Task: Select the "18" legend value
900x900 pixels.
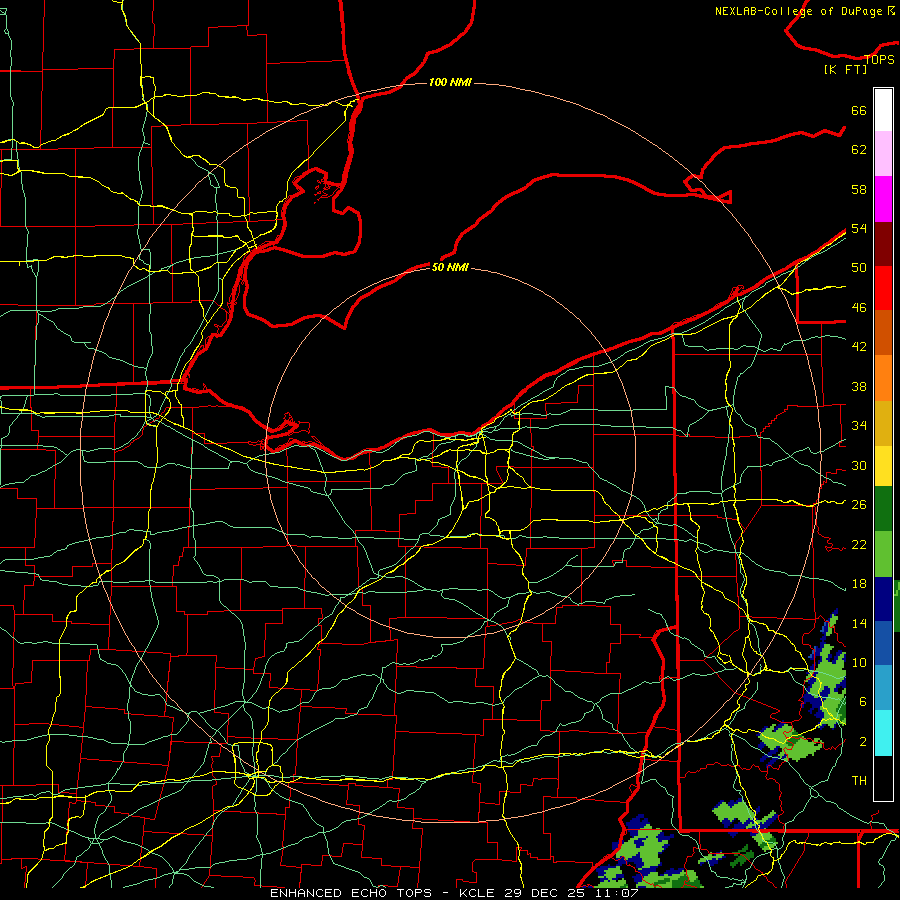Action: pyautogui.click(x=859, y=584)
